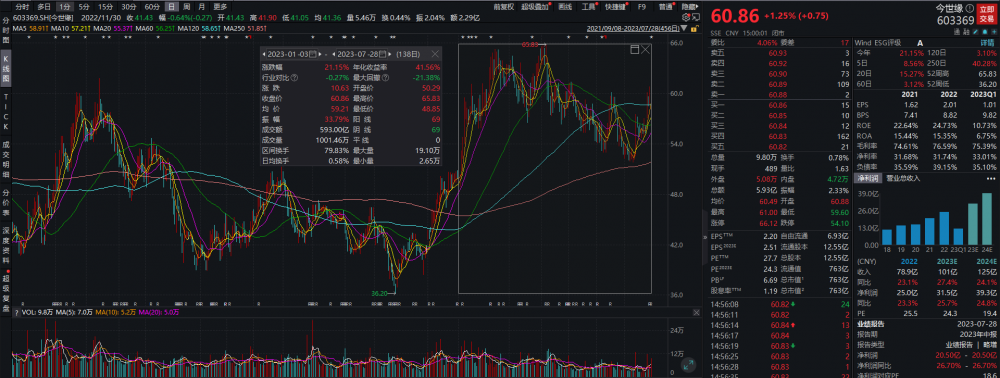Switch chart to 60分 period
This screenshot has width=1000, height=378.
coord(152,6)
